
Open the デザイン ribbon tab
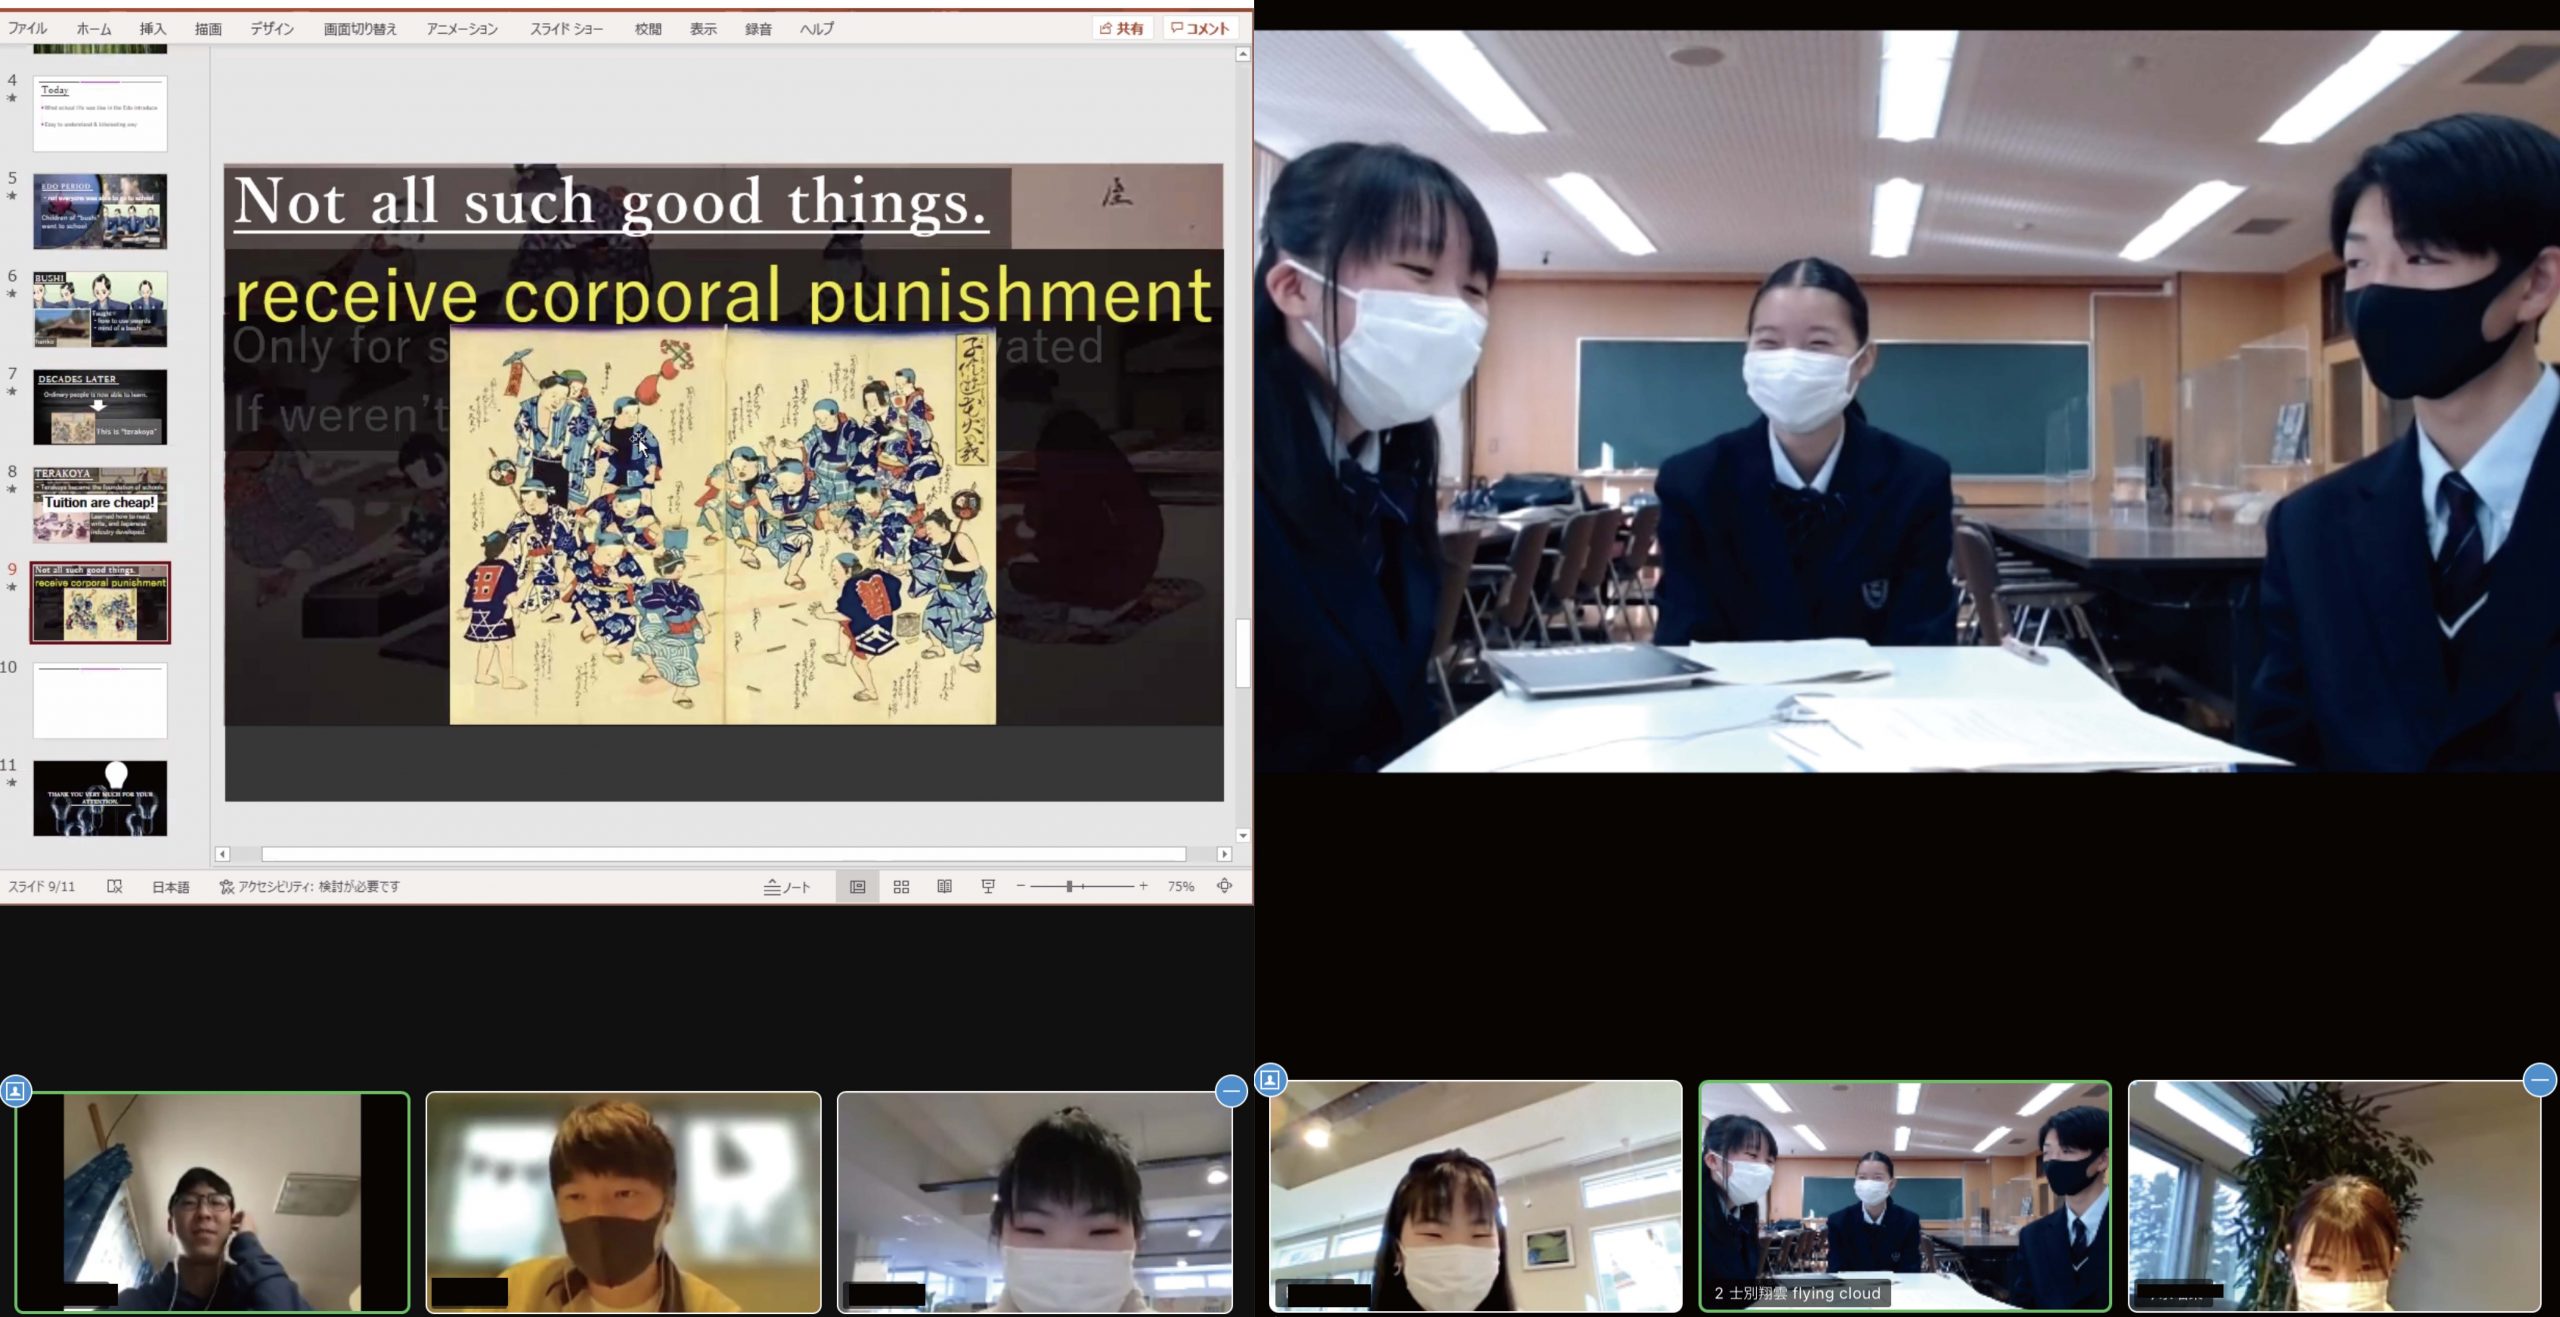272,28
